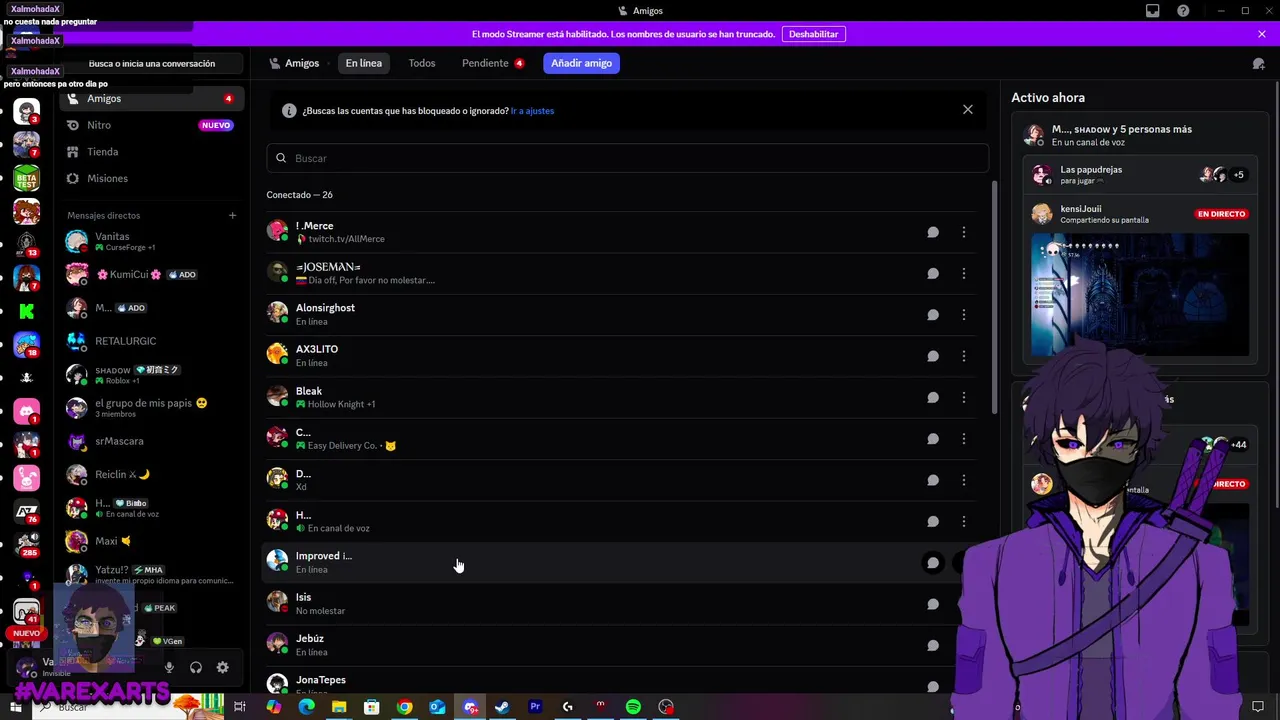The width and height of the screenshot is (1280, 720).
Task: Click the Añadir amigo button
Action: click(x=581, y=63)
